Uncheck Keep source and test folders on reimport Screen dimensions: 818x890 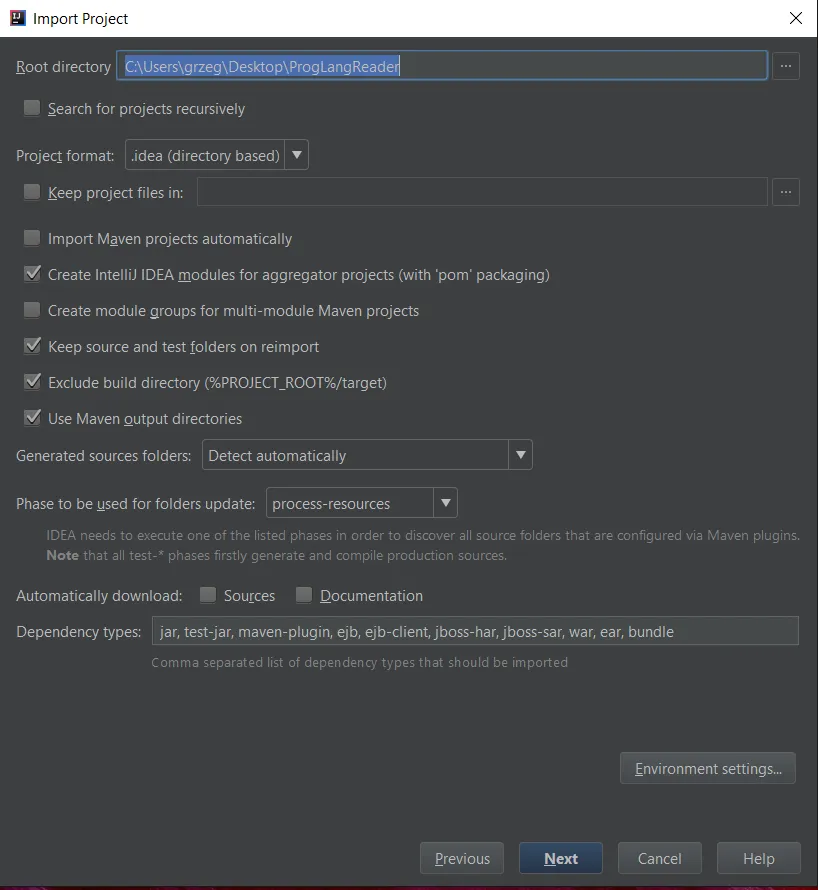pyautogui.click(x=32, y=346)
